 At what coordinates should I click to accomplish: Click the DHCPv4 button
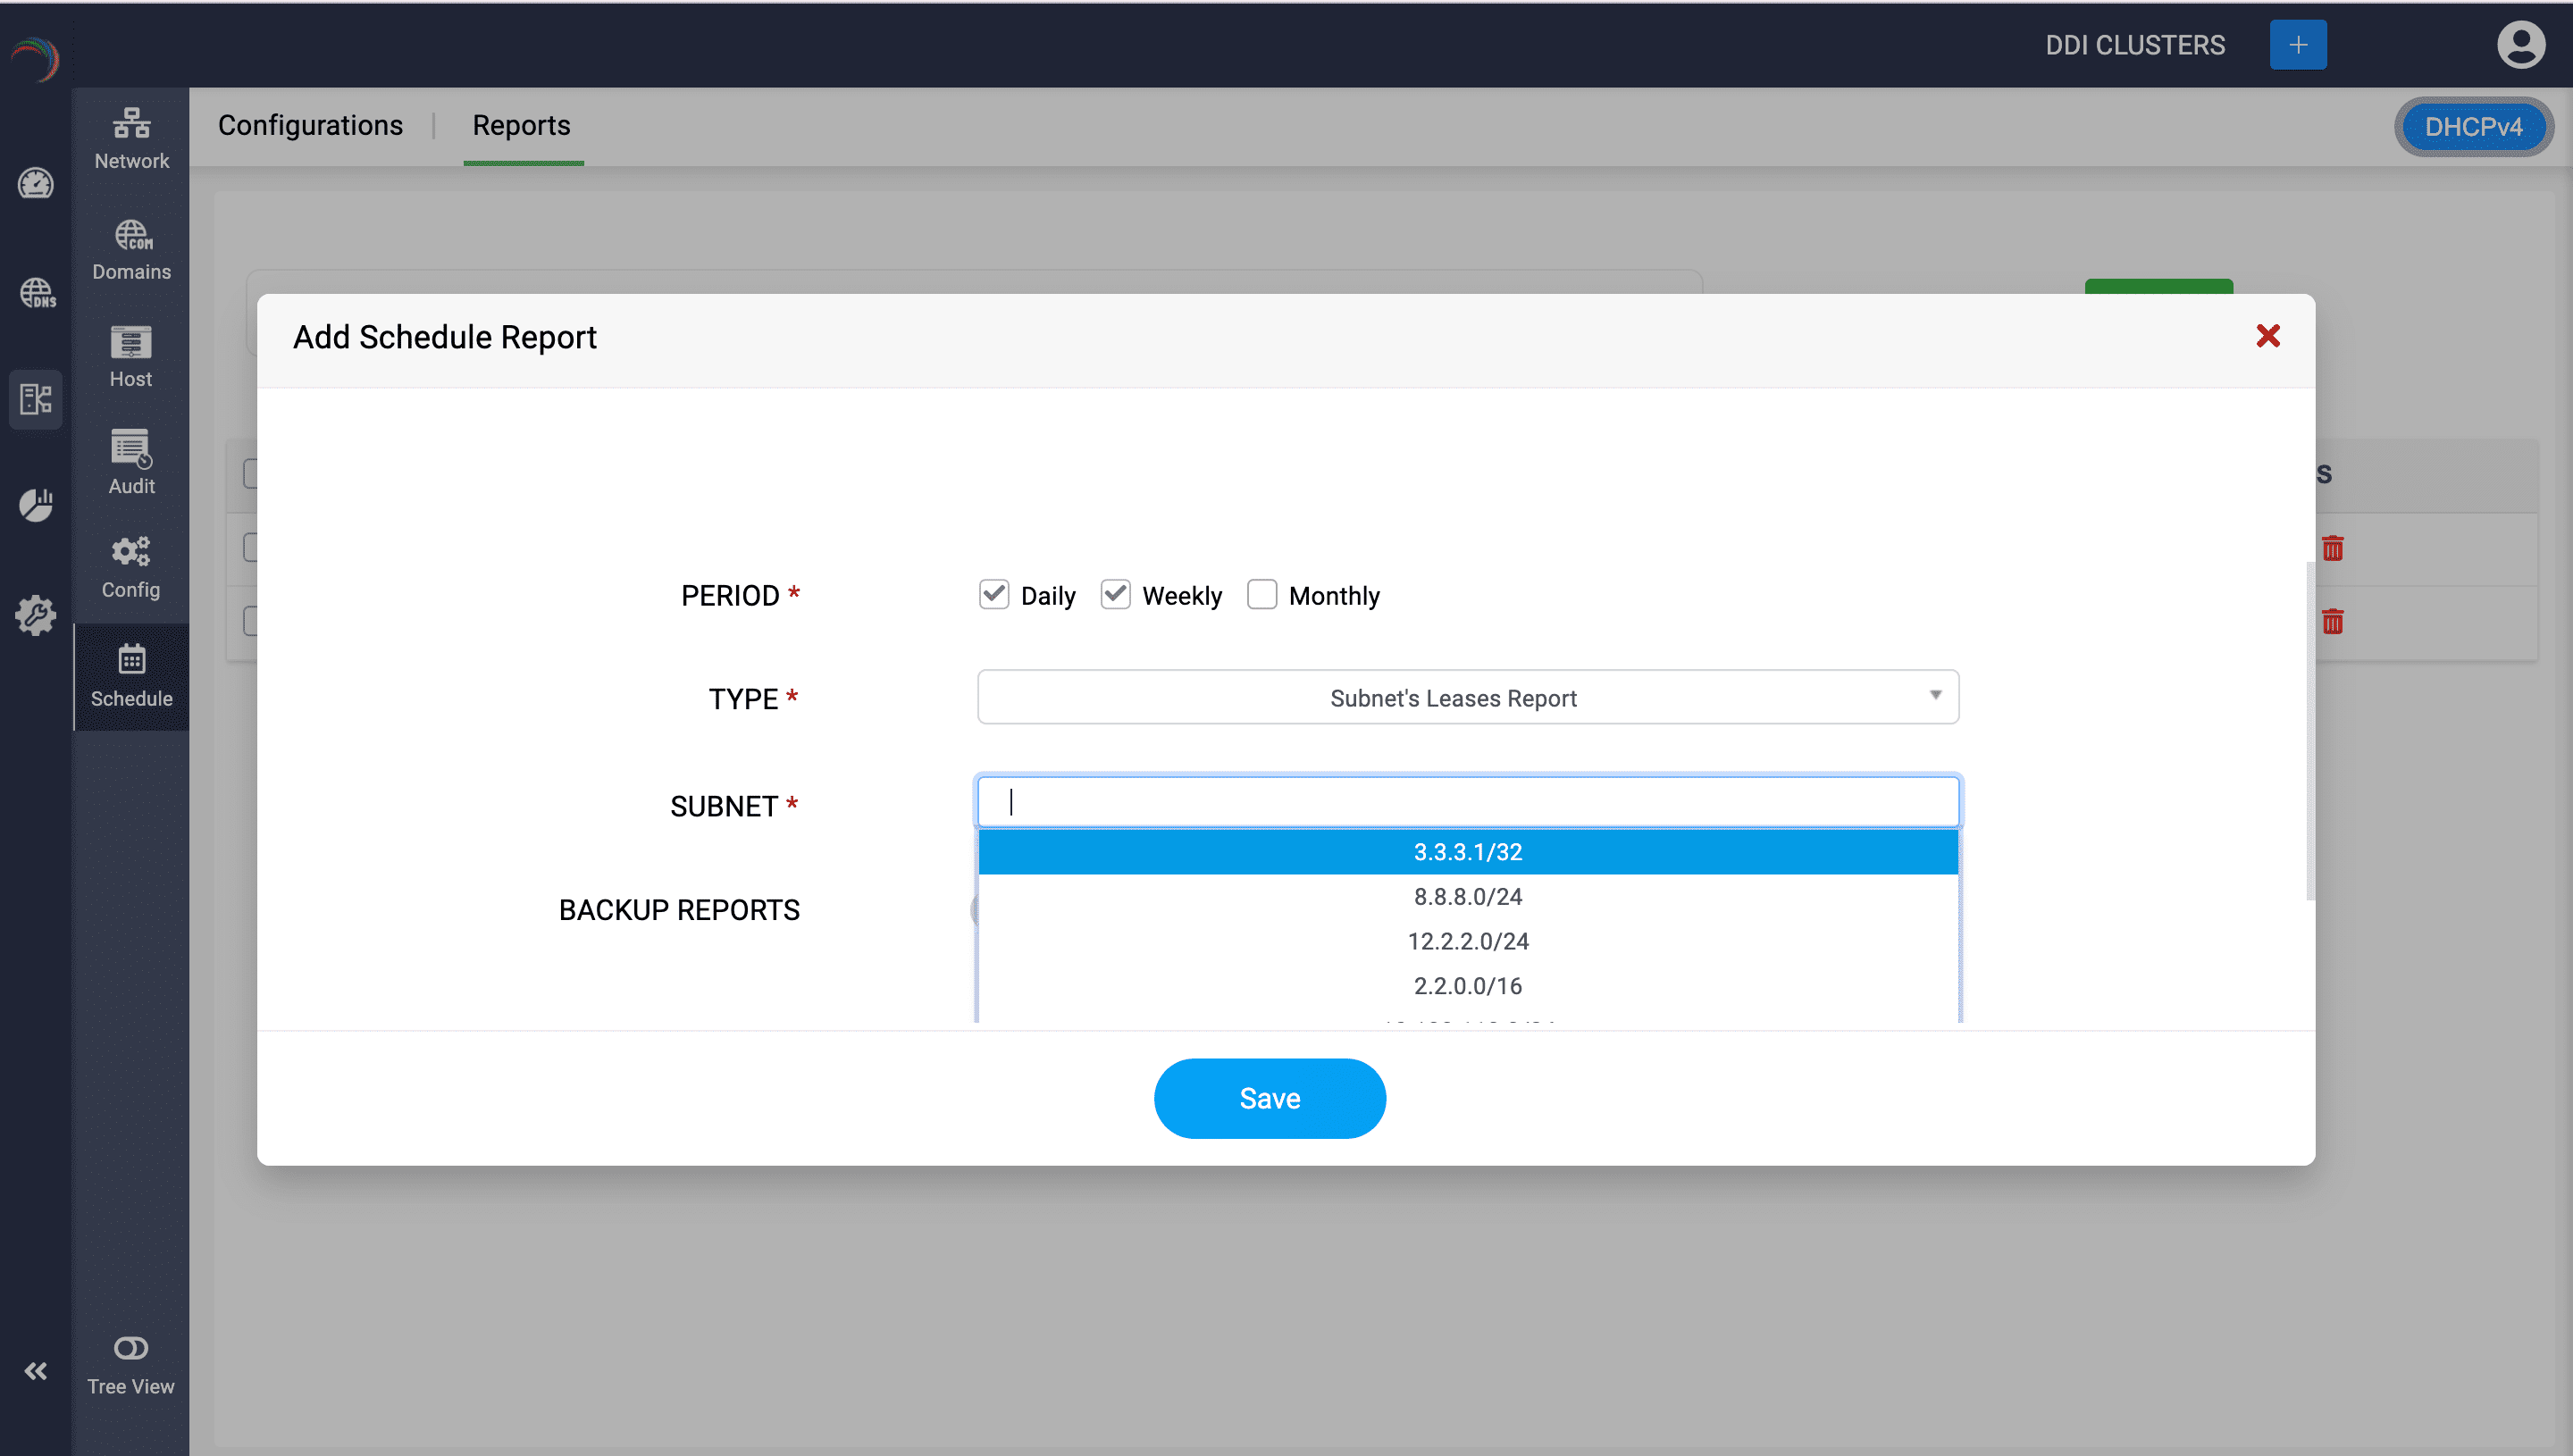pyautogui.click(x=2472, y=127)
